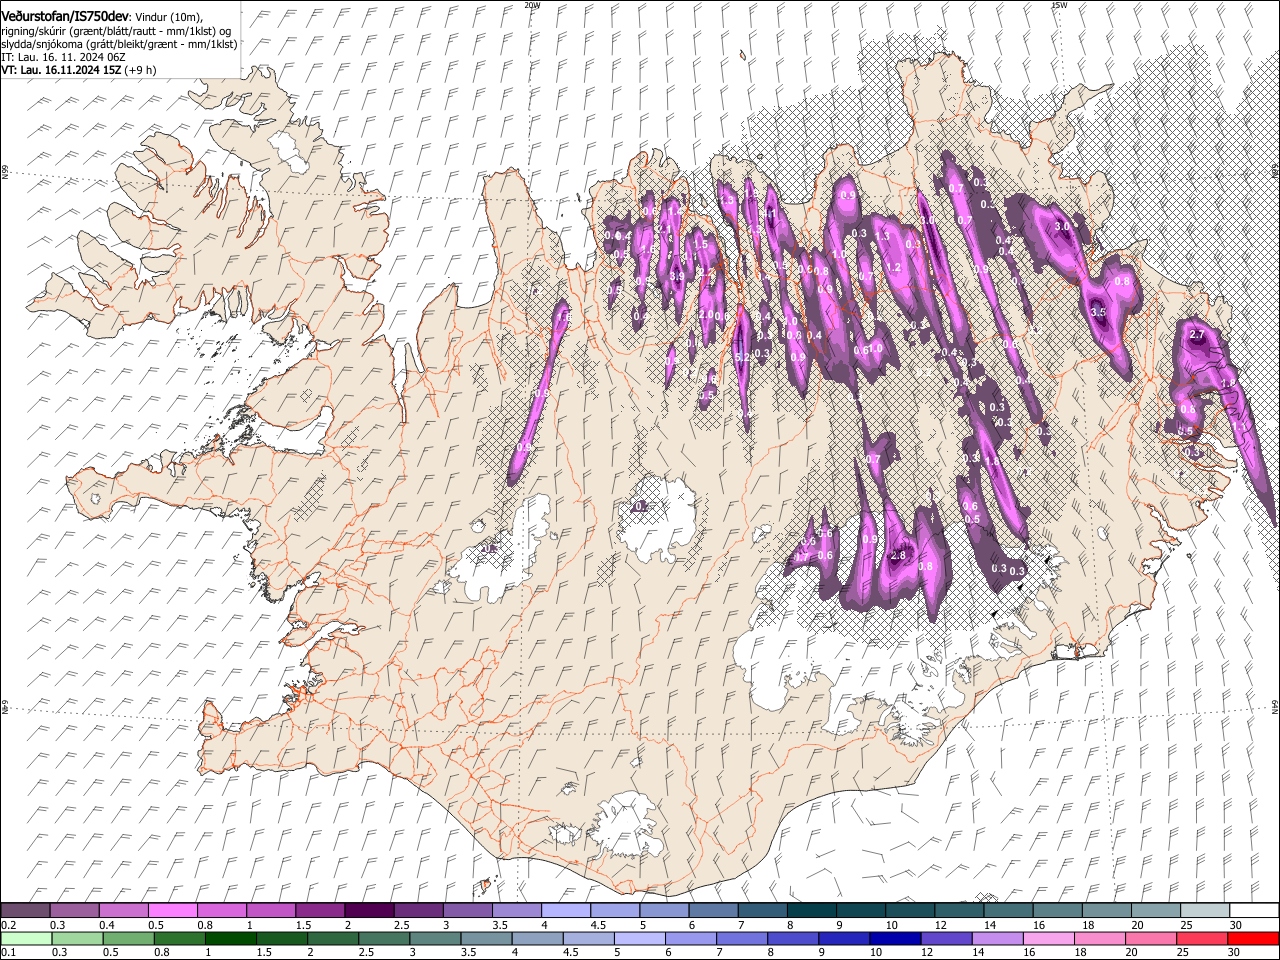Click the 2.8 precipitation value on the map
This screenshot has width=1280, height=960.
(x=897, y=556)
